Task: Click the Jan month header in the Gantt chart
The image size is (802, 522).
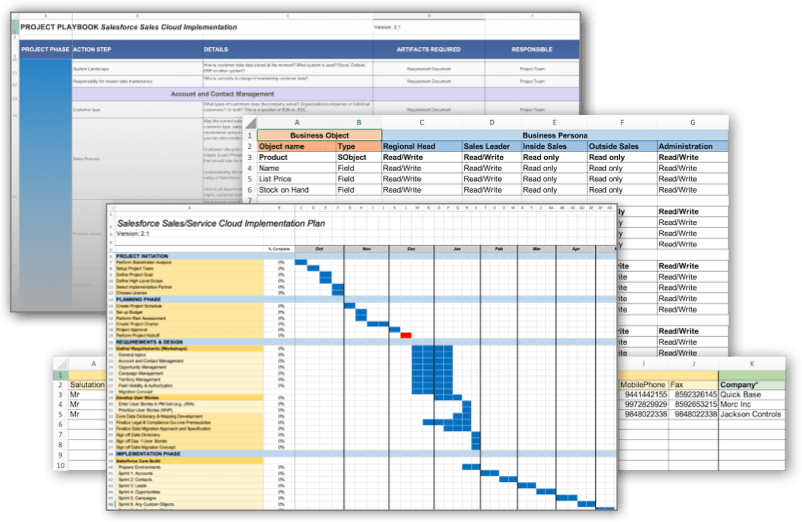Action: 457,249
